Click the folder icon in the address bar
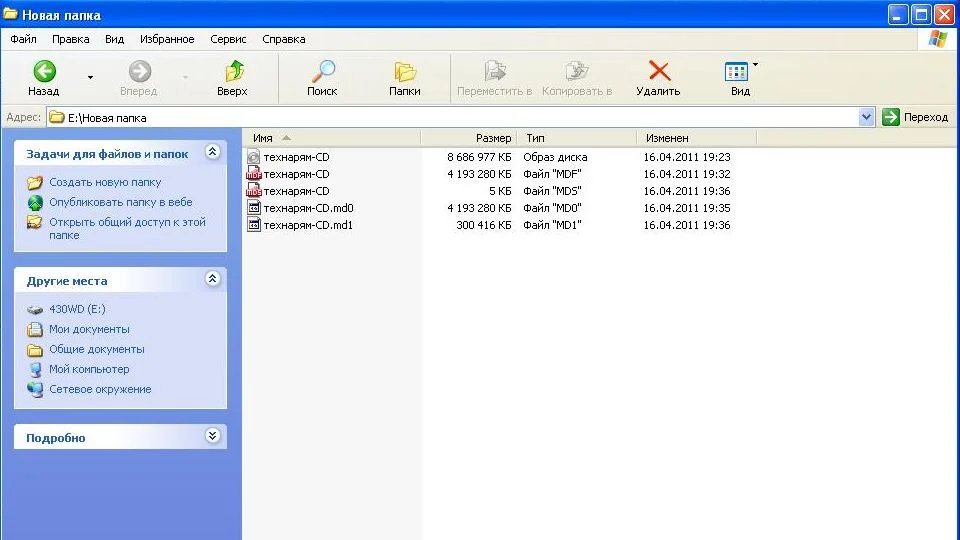 coord(57,117)
